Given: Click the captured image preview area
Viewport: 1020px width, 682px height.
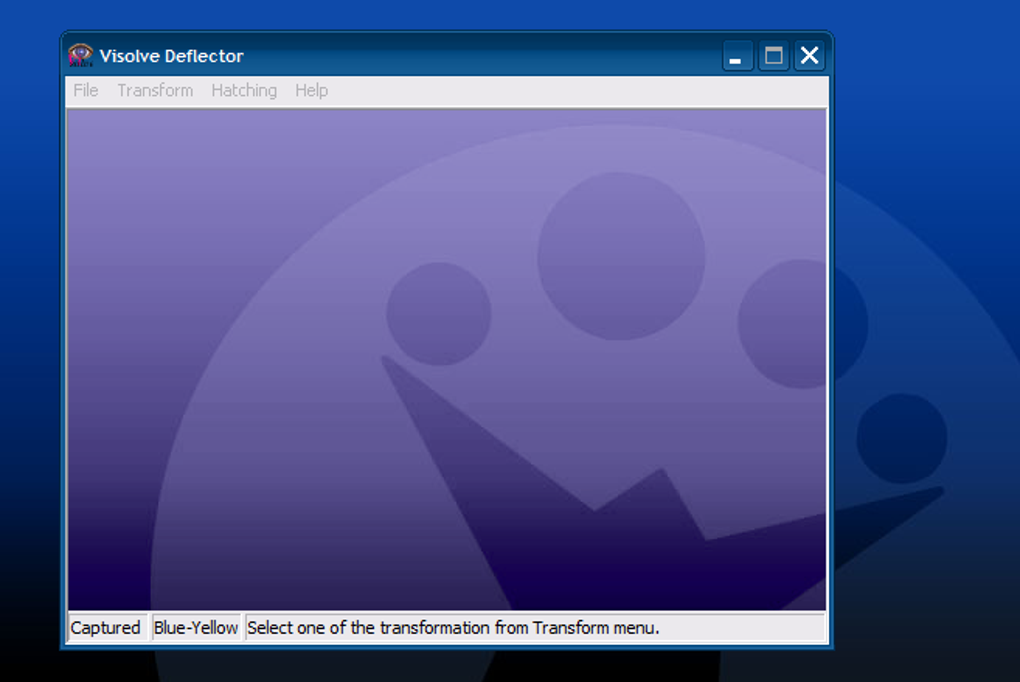Looking at the screenshot, I should [447, 360].
